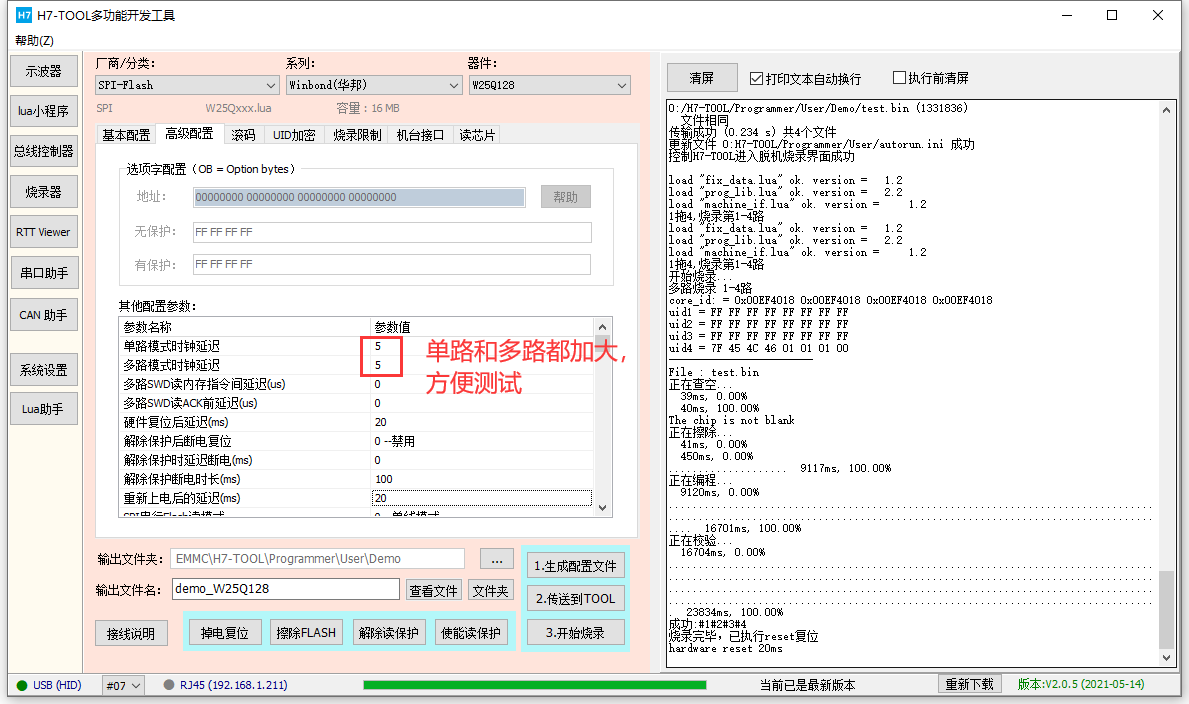Switch to 基本配置 tab
This screenshot has width=1189, height=704.
pyautogui.click(x=126, y=135)
